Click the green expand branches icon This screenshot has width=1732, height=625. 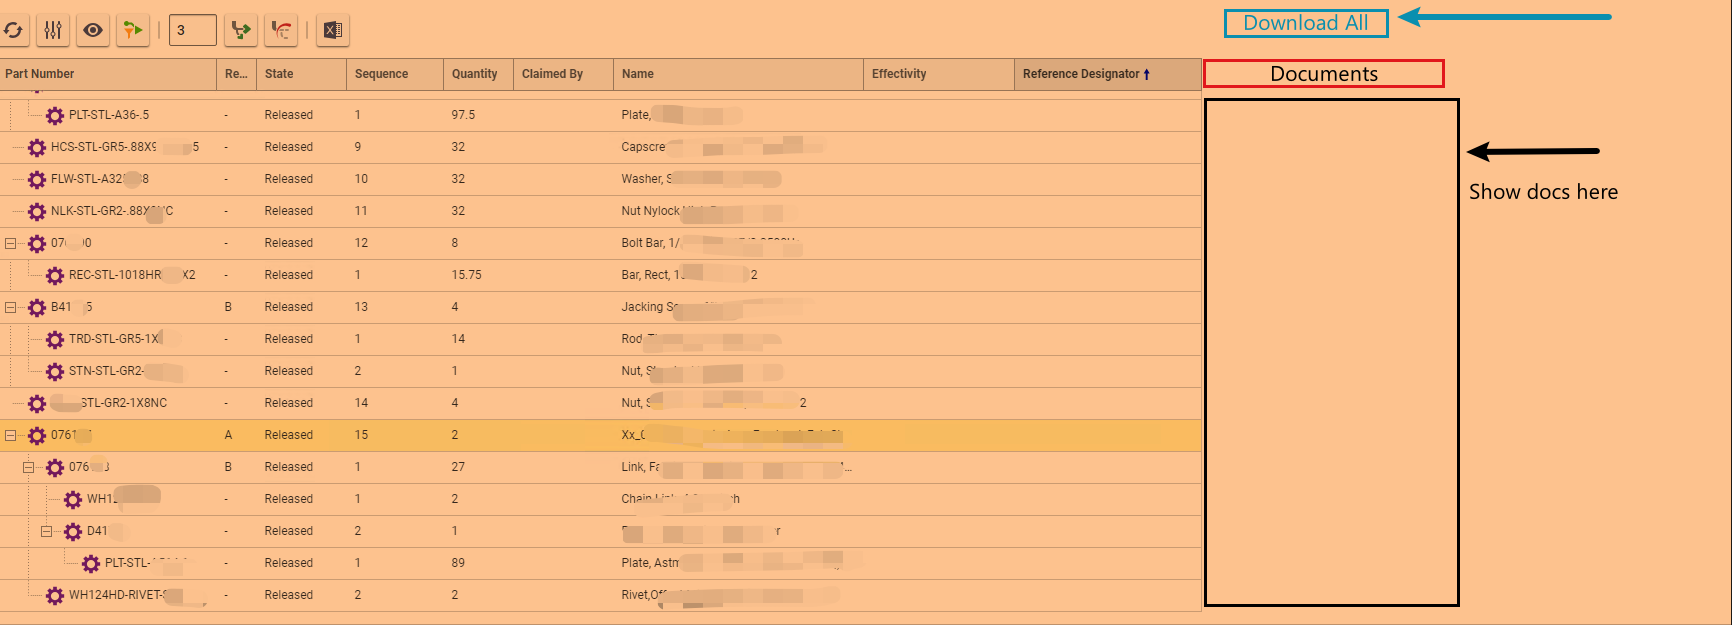coord(241,30)
